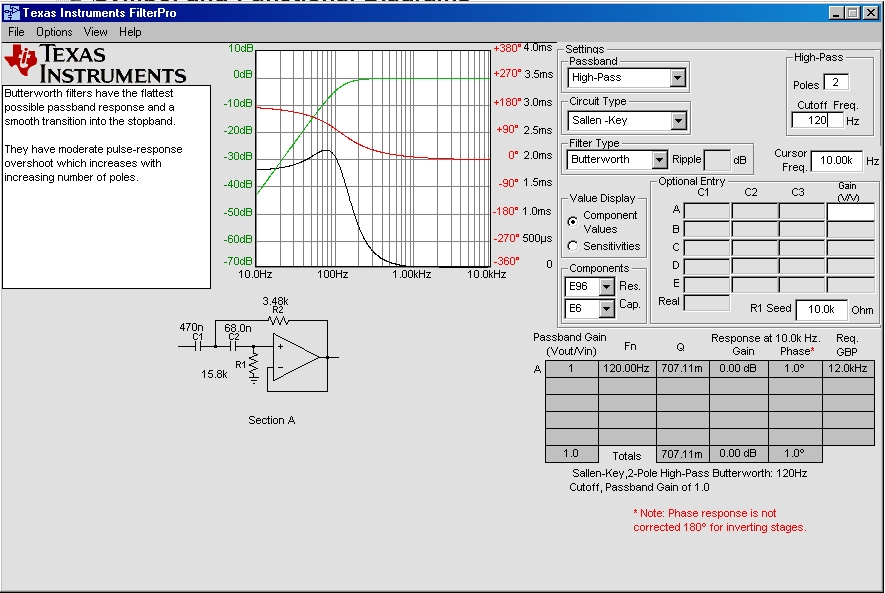Image resolution: width=885 pixels, height=593 pixels.
Task: Click the op-amp symbol in Section A schematic
Action: click(296, 357)
